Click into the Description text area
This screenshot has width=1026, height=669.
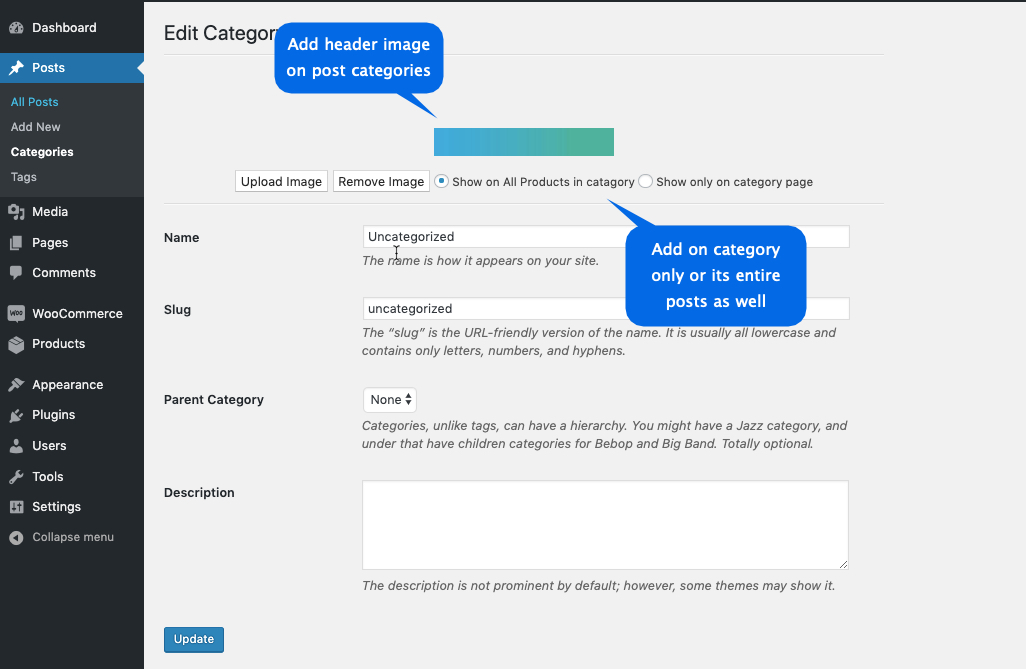[x=605, y=525]
